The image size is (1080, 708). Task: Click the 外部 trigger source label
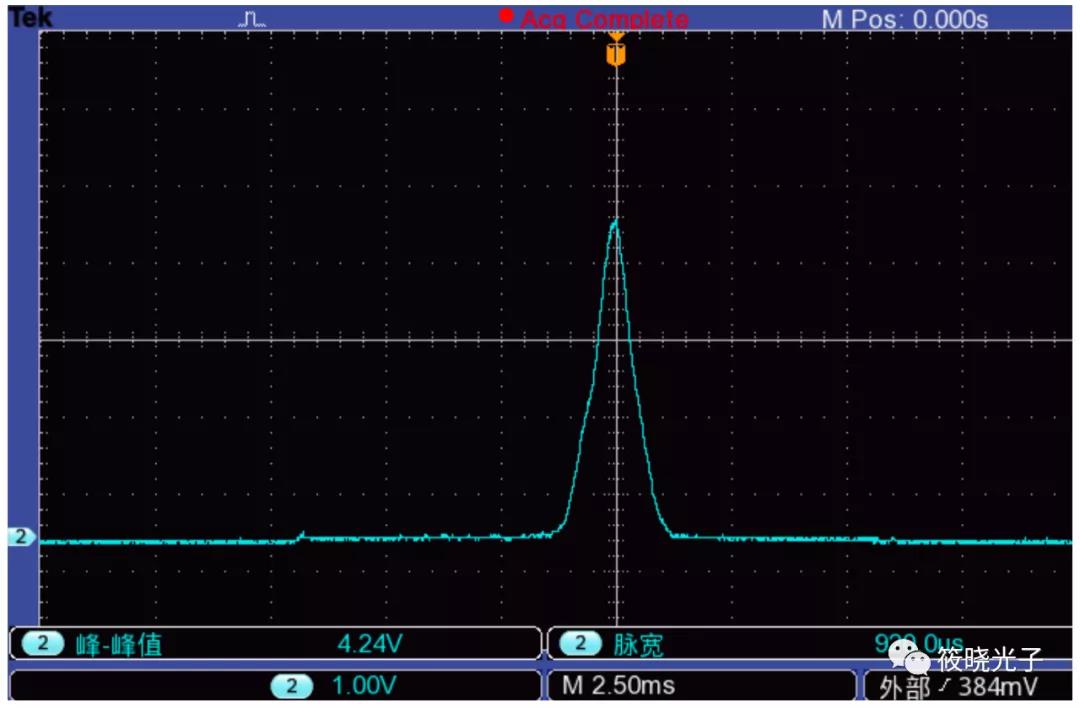904,687
